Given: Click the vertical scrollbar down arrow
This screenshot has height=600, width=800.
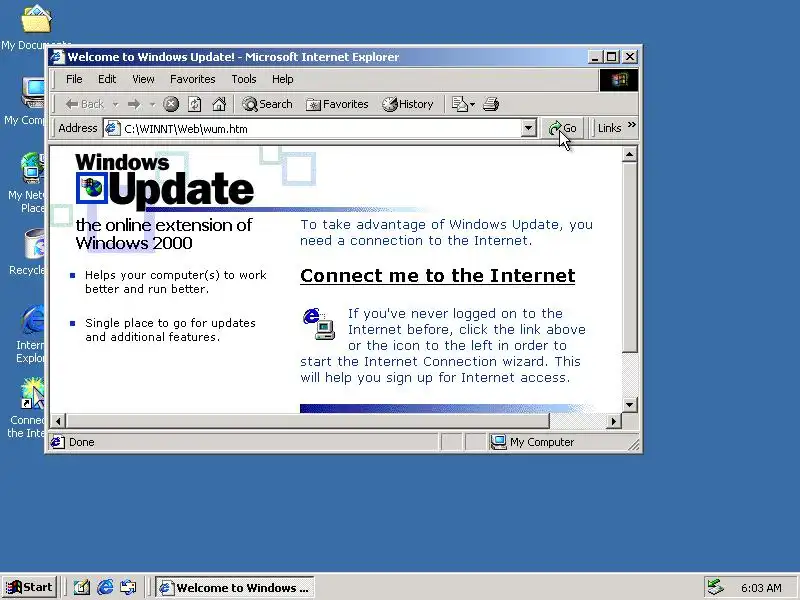Looking at the screenshot, I should pyautogui.click(x=630, y=405).
